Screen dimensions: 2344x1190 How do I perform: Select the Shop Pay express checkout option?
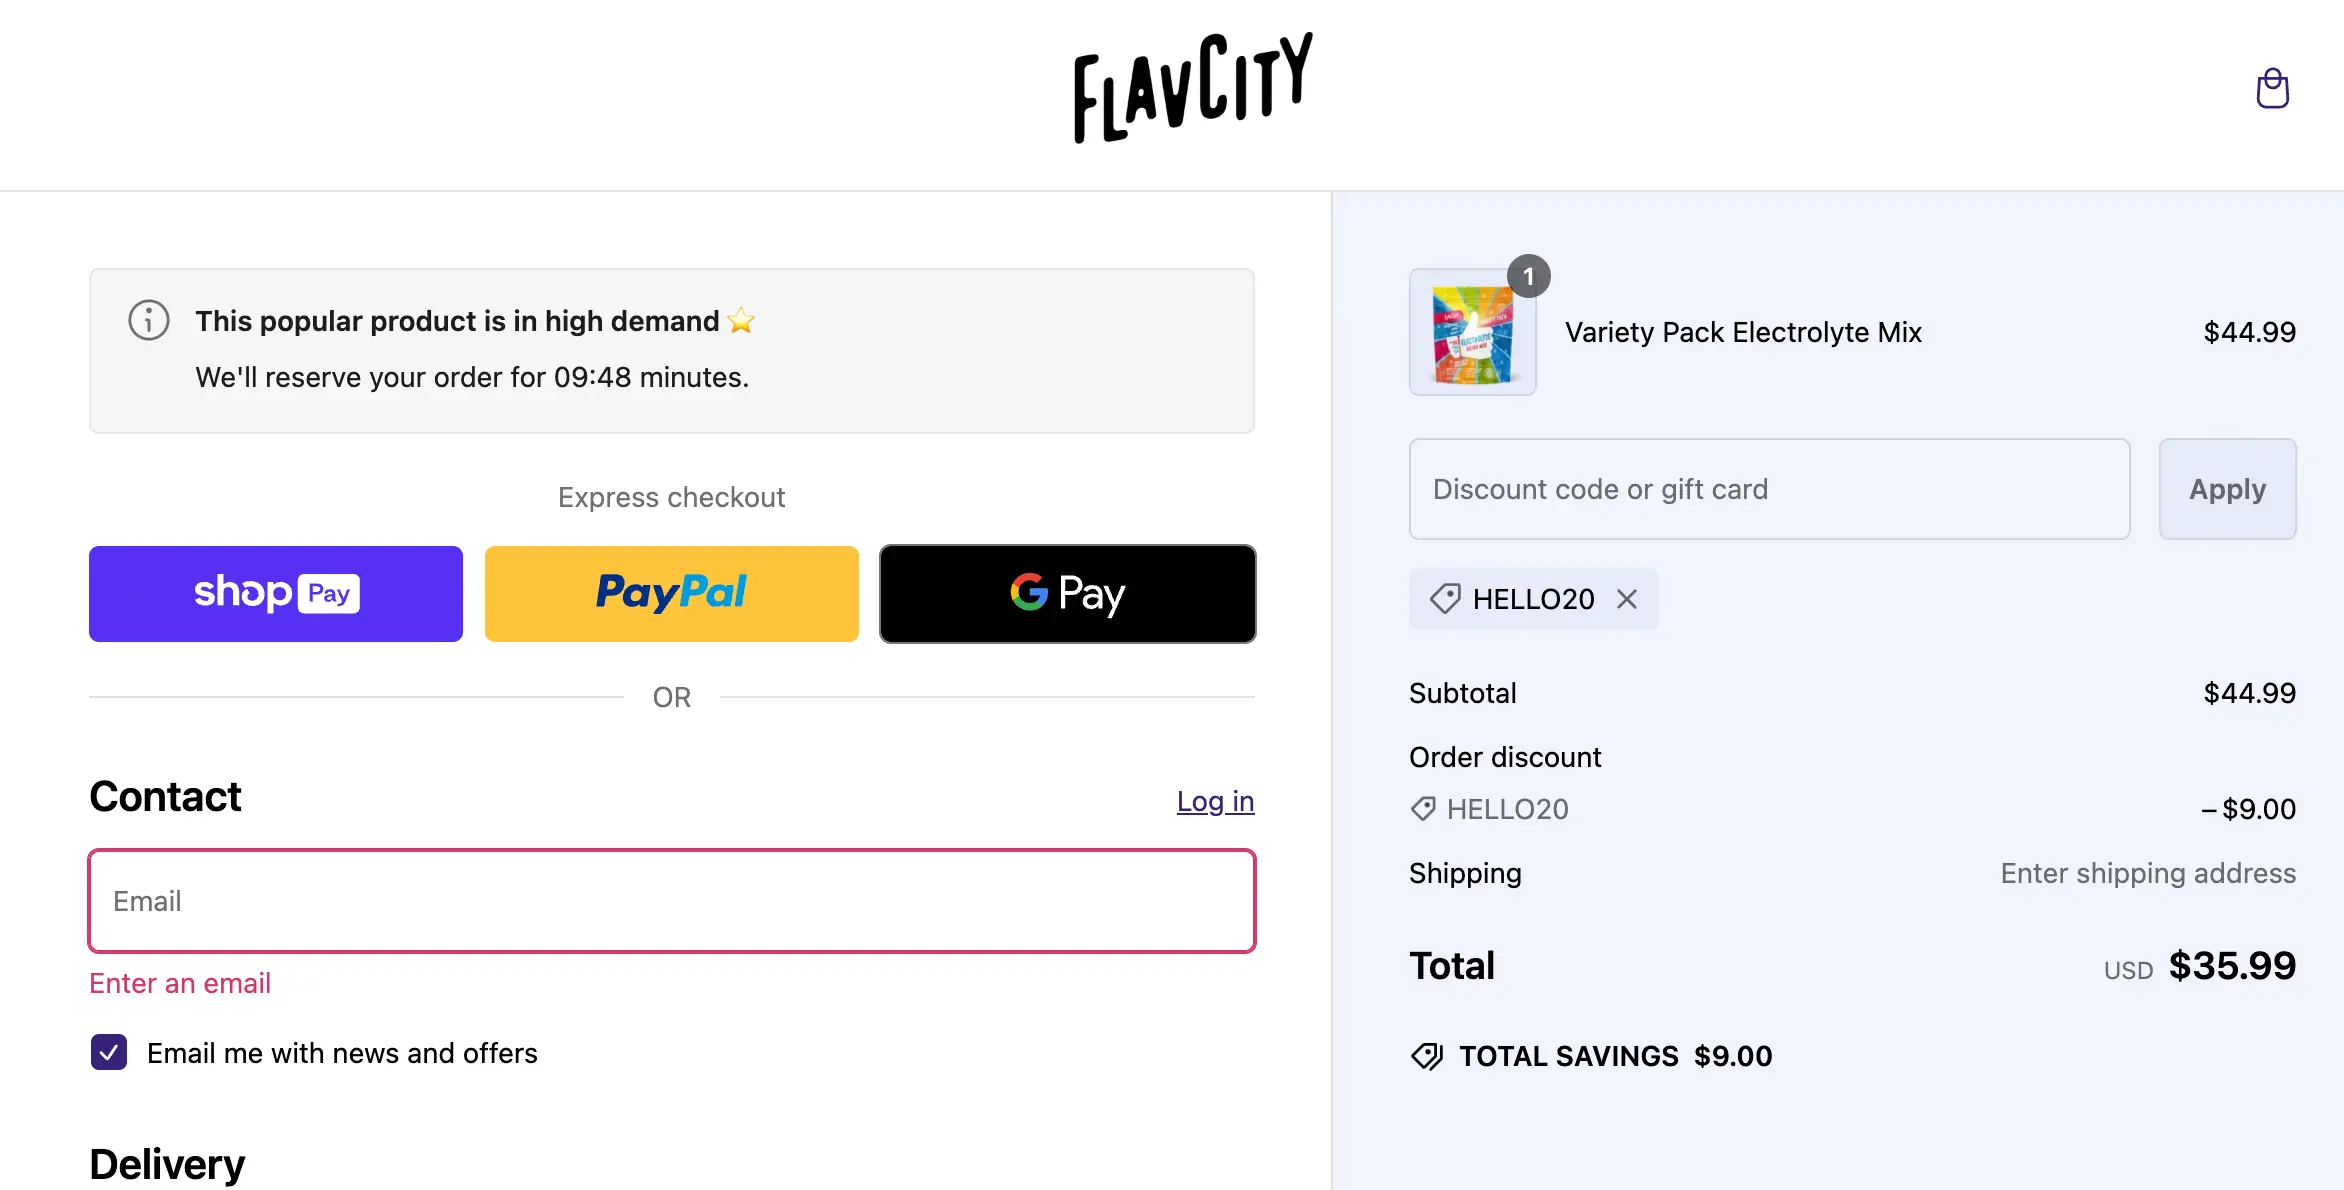tap(275, 593)
